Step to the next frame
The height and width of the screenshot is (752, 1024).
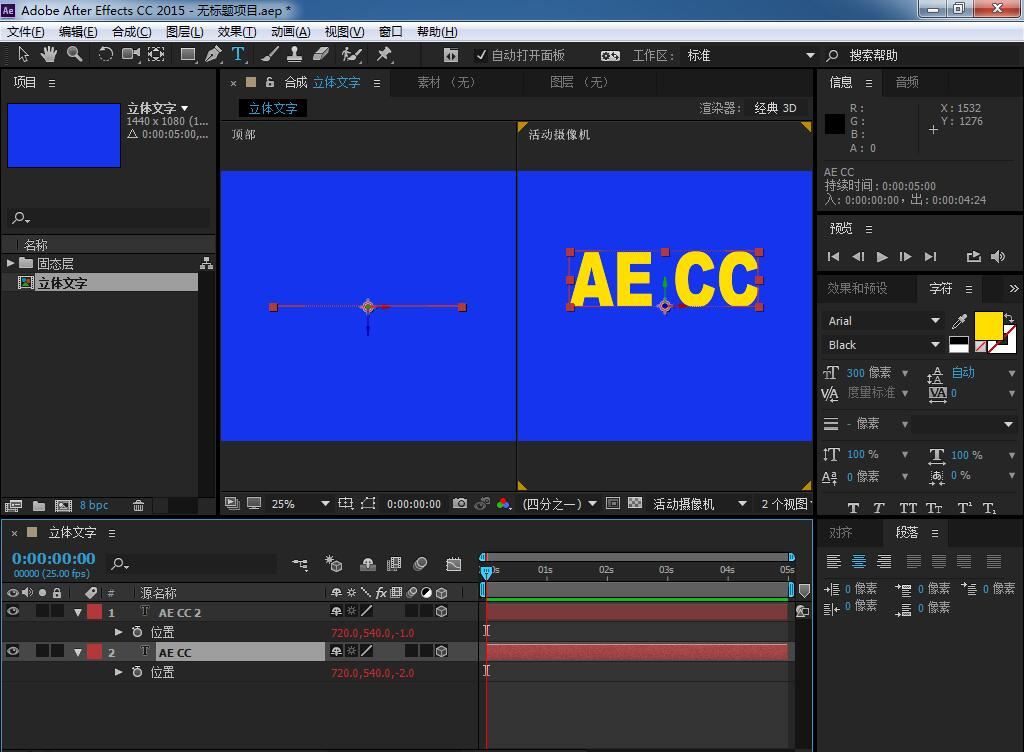[905, 257]
